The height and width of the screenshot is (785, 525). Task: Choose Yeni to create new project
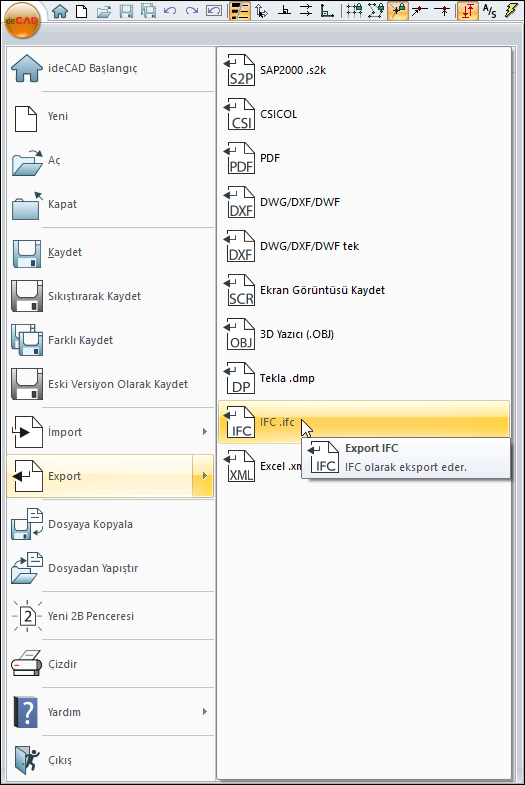111,117
